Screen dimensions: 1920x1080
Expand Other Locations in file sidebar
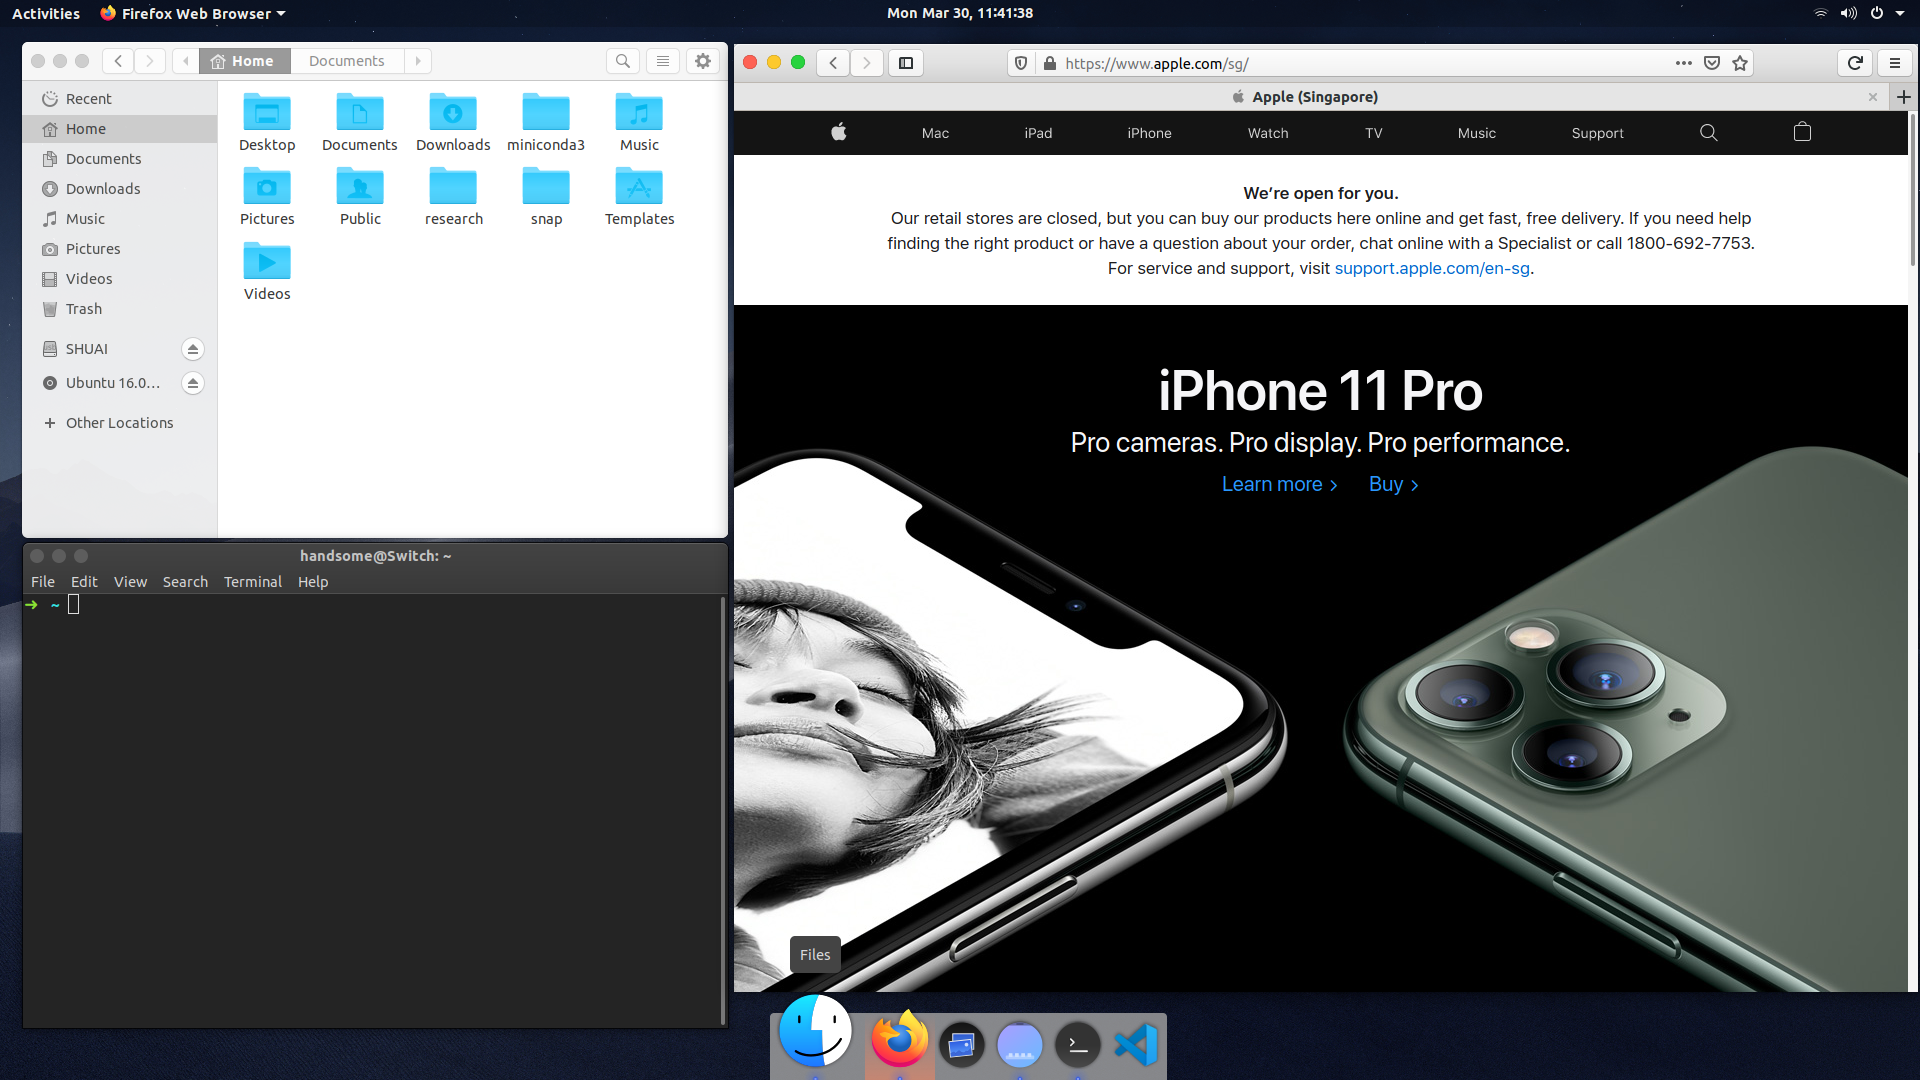pyautogui.click(x=119, y=422)
